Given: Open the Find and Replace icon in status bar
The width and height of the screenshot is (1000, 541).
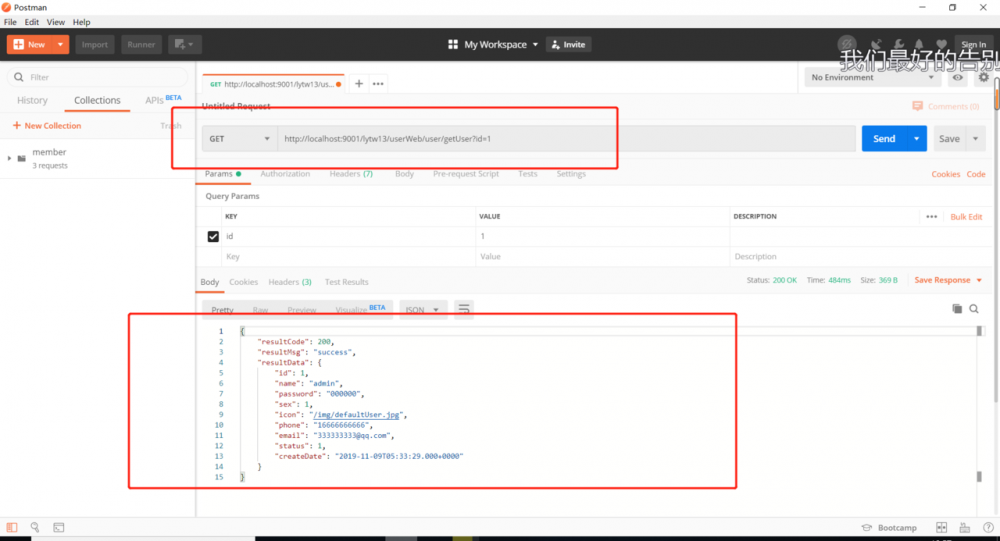Looking at the screenshot, I should [x=35, y=527].
